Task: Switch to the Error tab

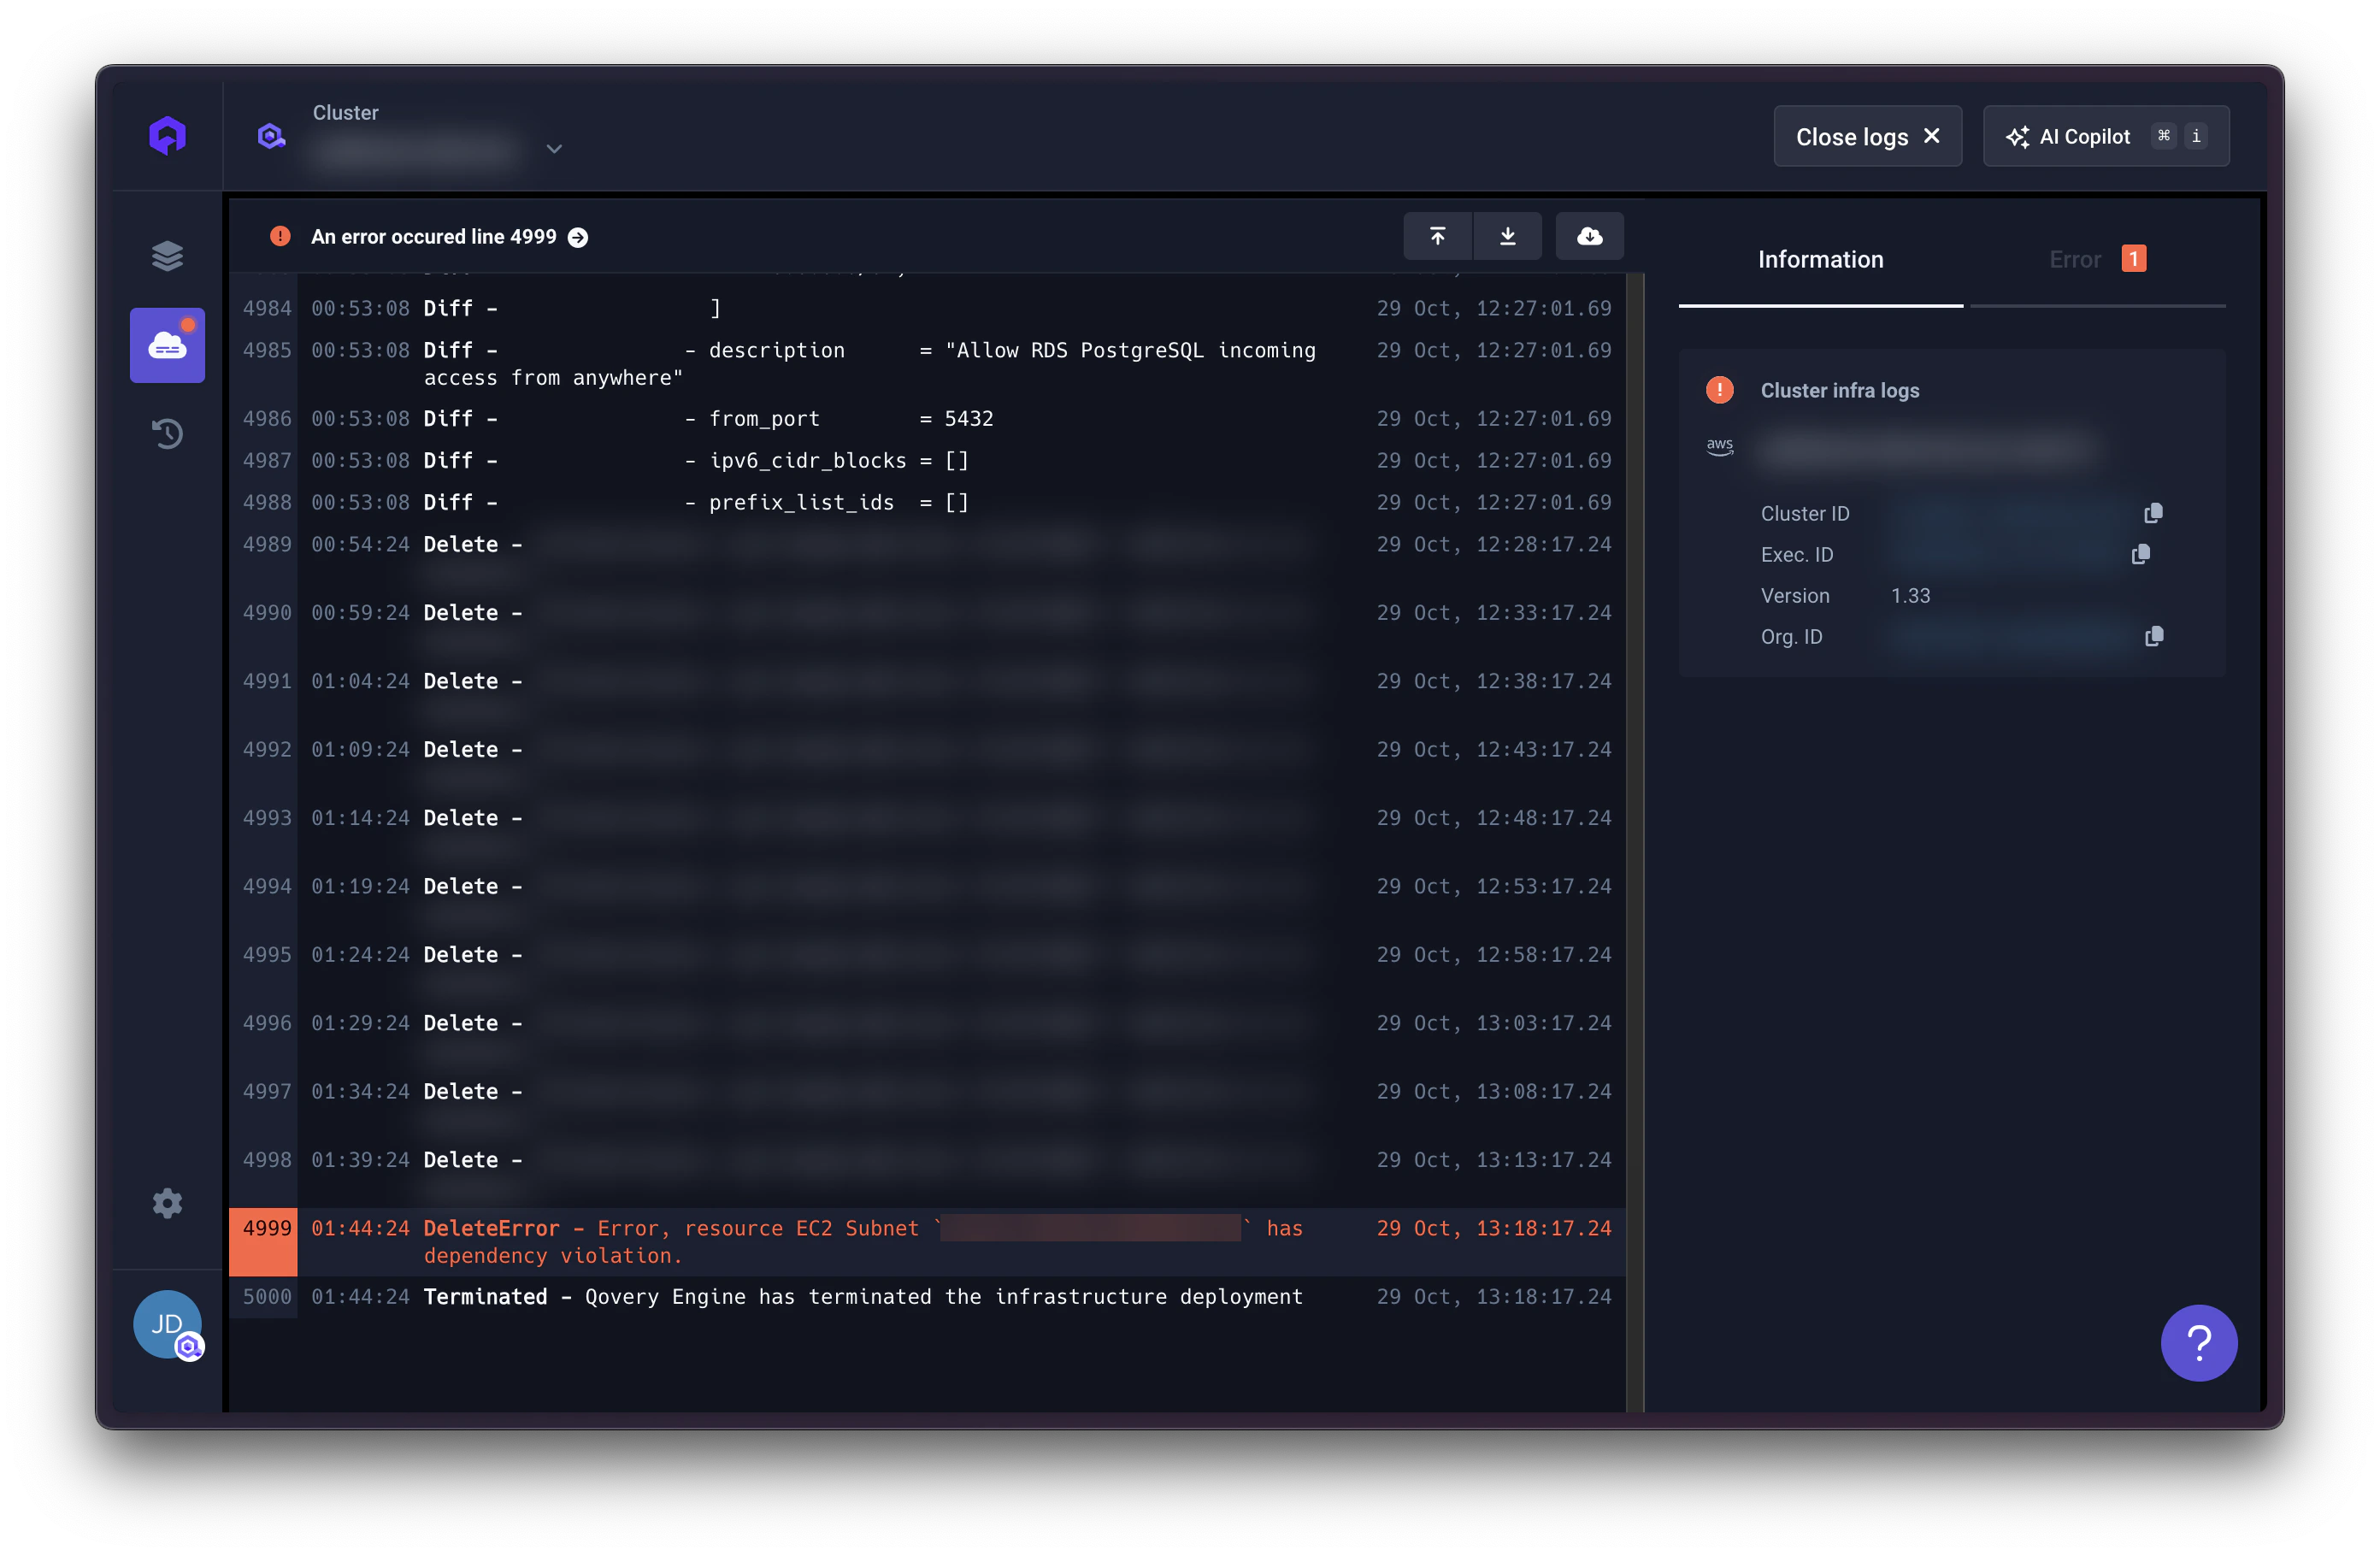Action: click(2074, 258)
